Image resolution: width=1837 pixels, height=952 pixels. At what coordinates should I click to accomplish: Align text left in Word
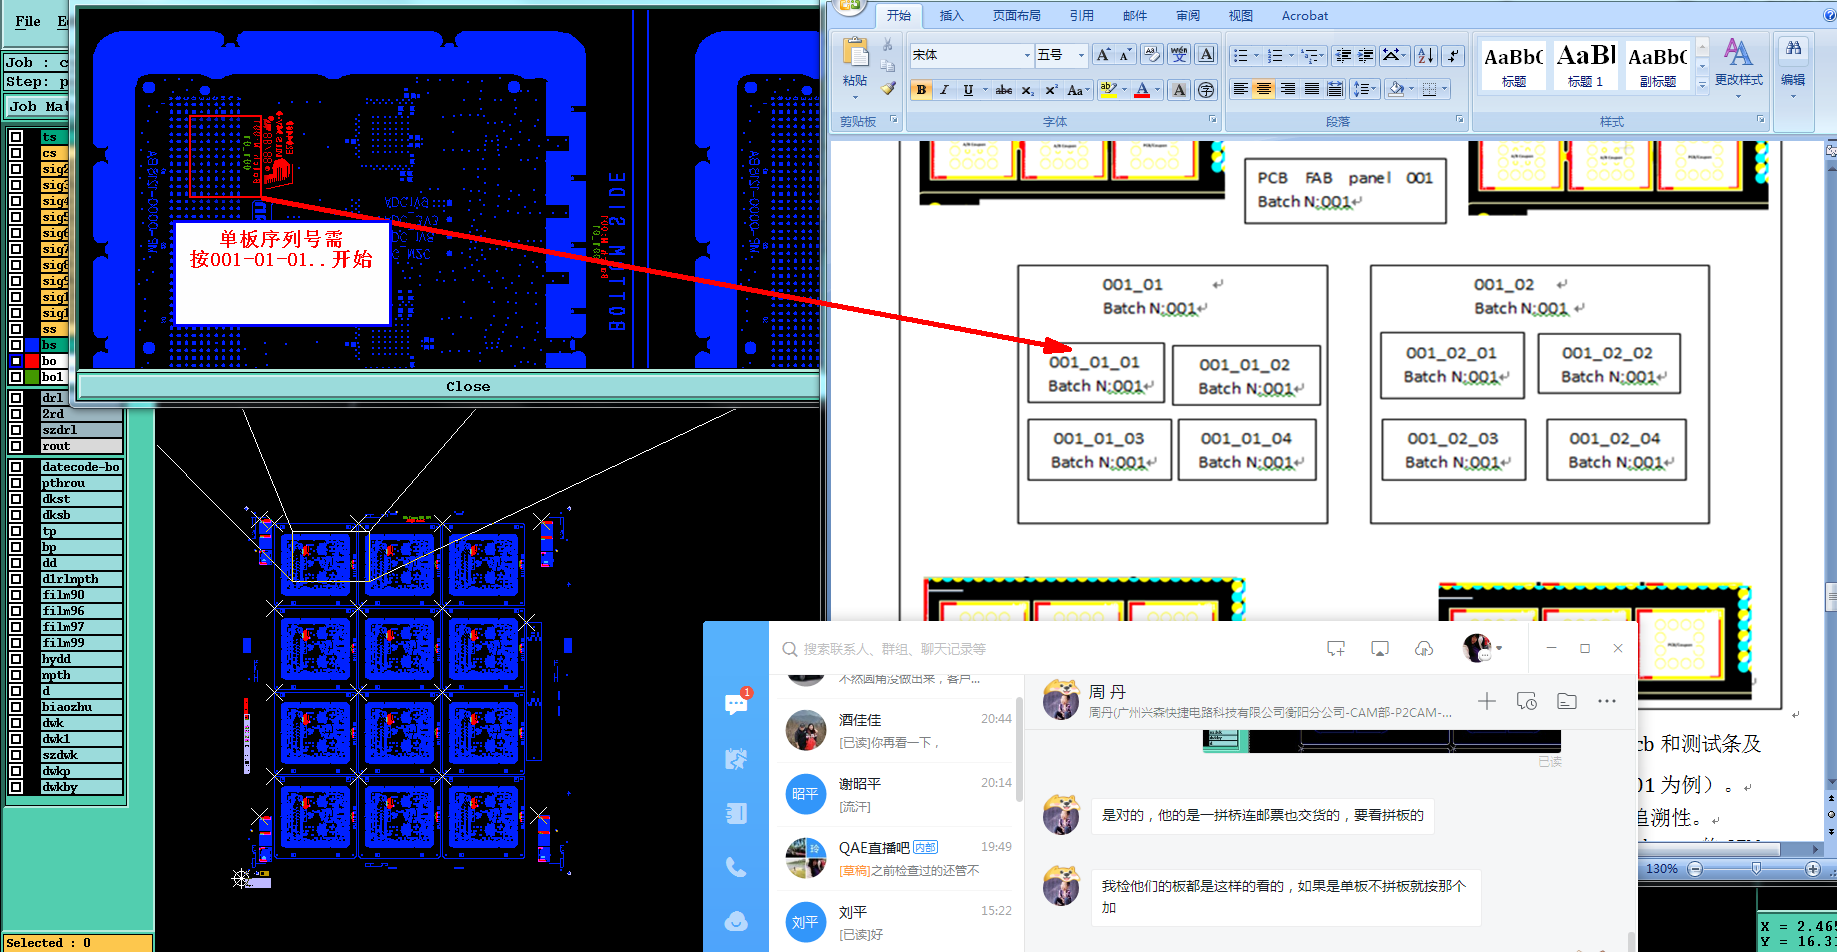click(x=1240, y=89)
